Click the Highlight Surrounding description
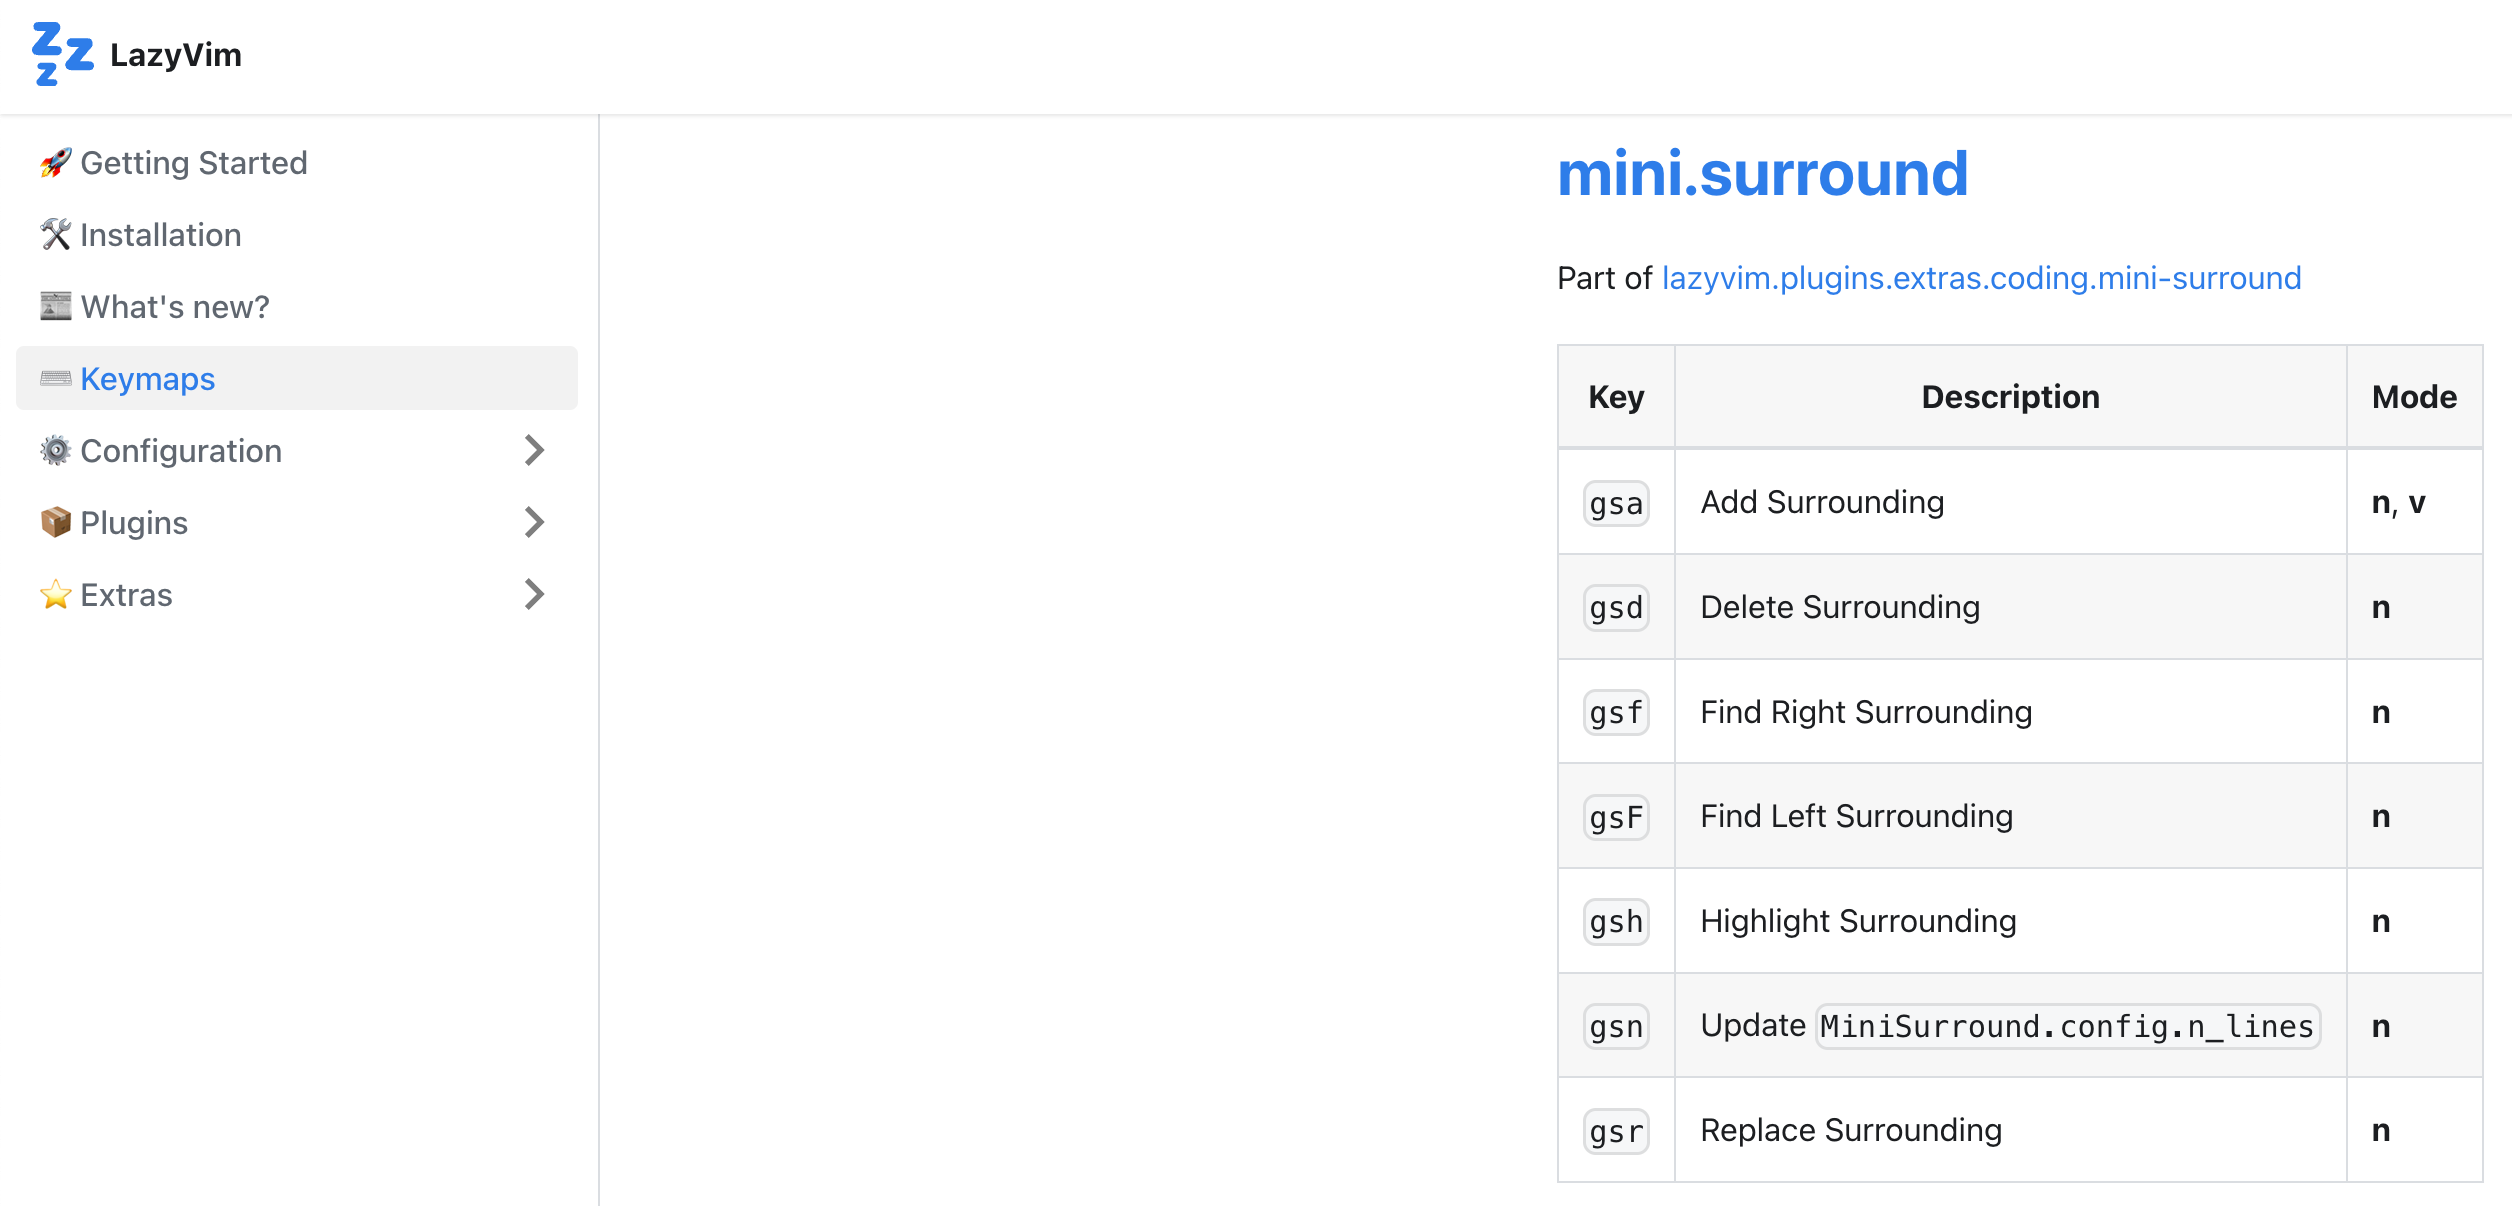Screen dimensions: 2512x1206 [1858, 921]
